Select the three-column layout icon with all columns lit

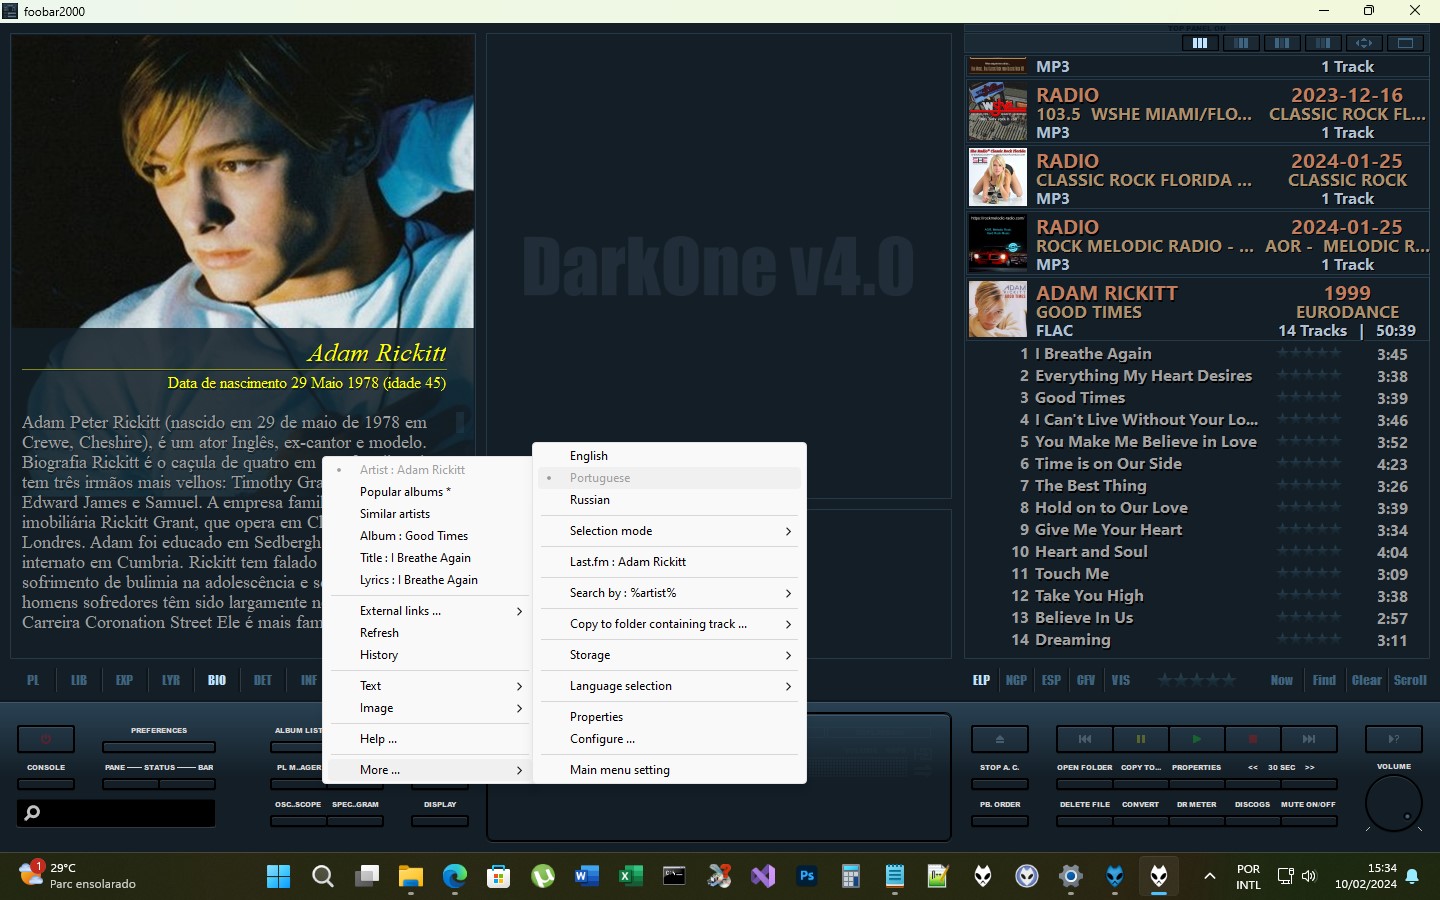[x=1200, y=43]
